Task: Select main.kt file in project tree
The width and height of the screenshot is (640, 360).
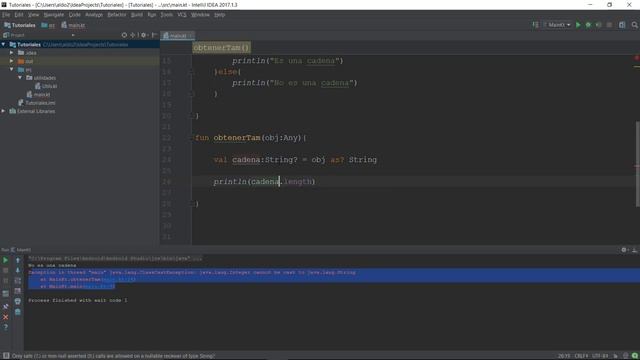Action: 38,94
